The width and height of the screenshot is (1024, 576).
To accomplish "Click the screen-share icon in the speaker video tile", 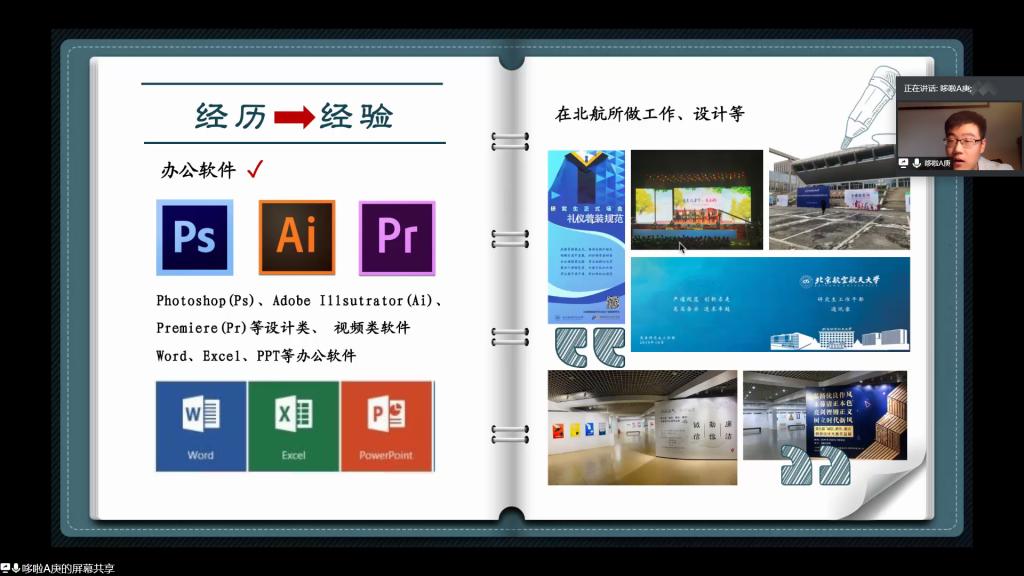I will pyautogui.click(x=903, y=163).
